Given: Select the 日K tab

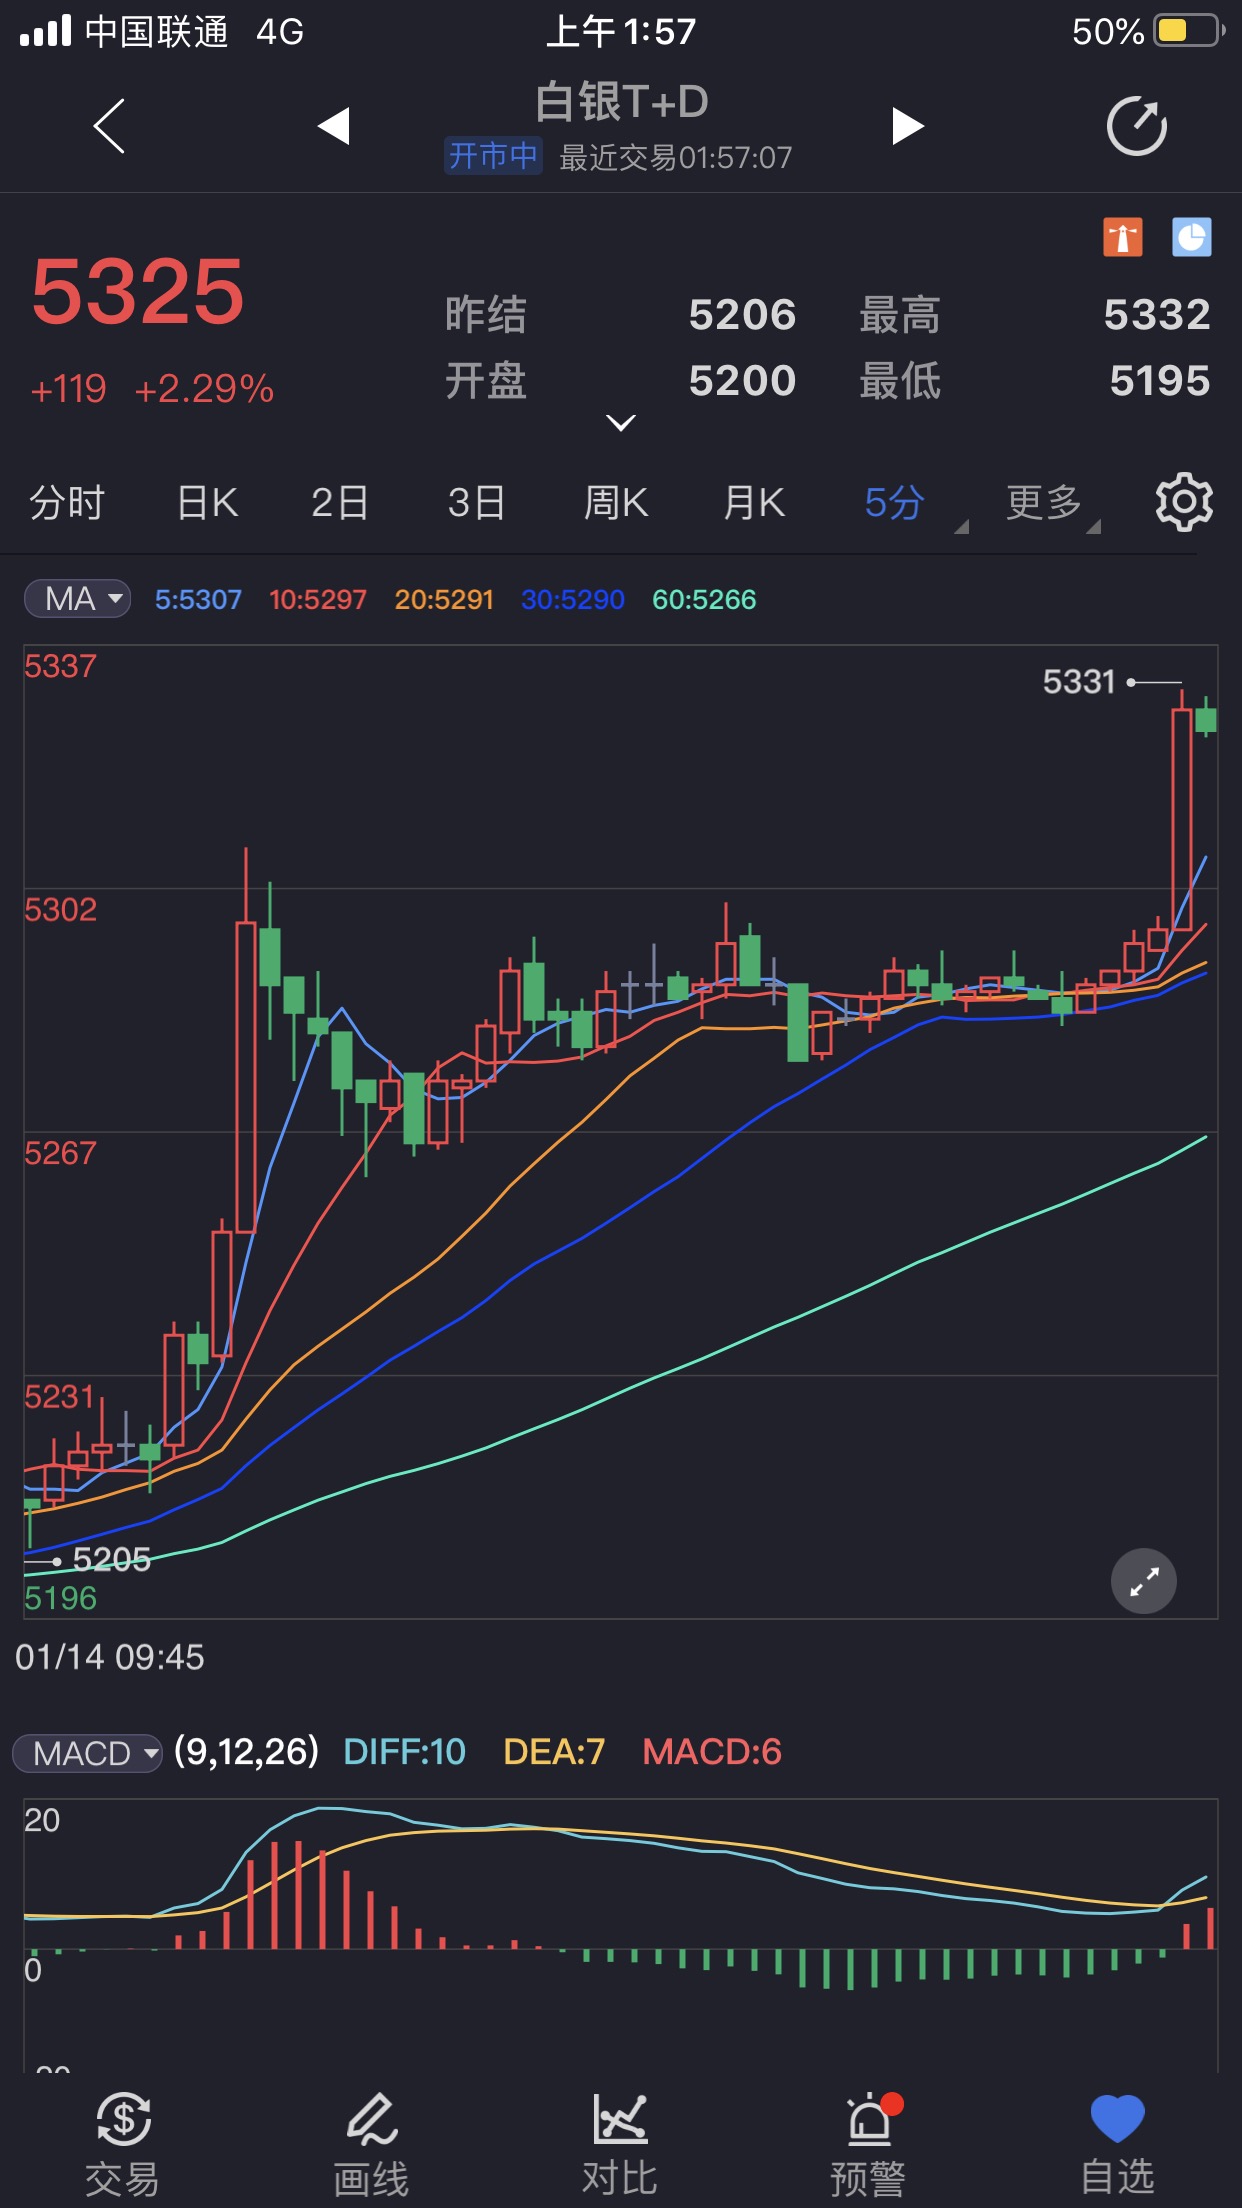Looking at the screenshot, I should (207, 502).
